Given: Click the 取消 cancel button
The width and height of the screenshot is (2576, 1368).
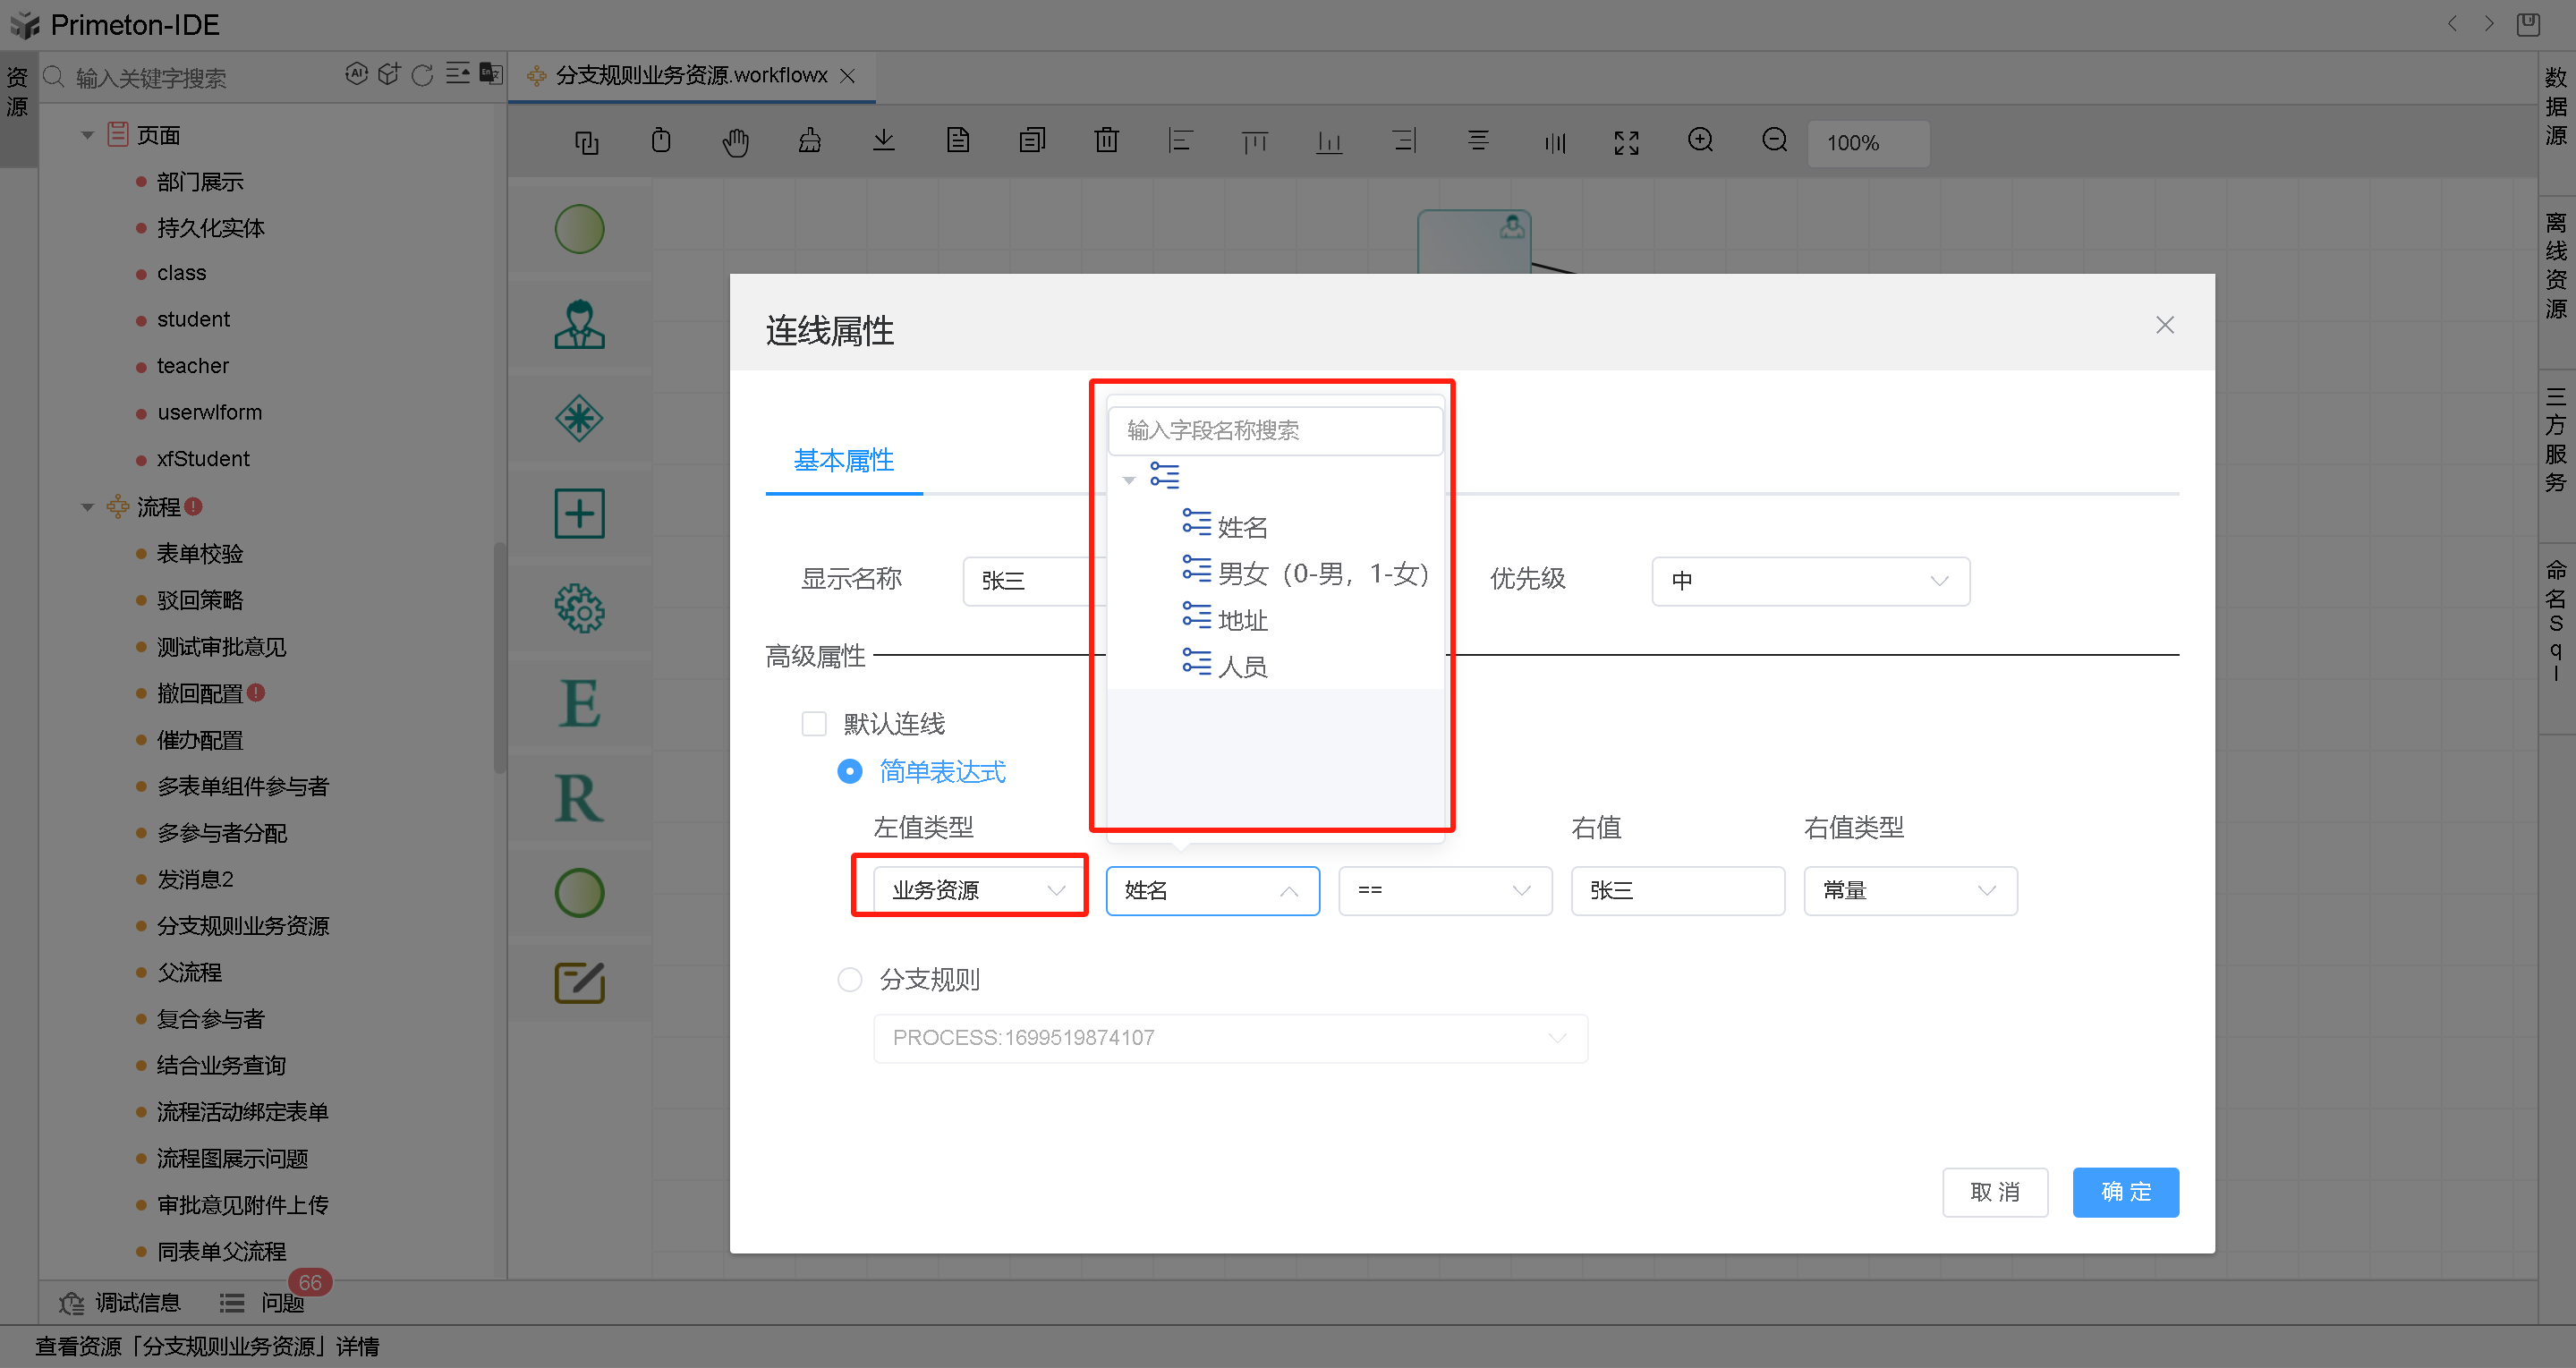Looking at the screenshot, I should click(1994, 1192).
